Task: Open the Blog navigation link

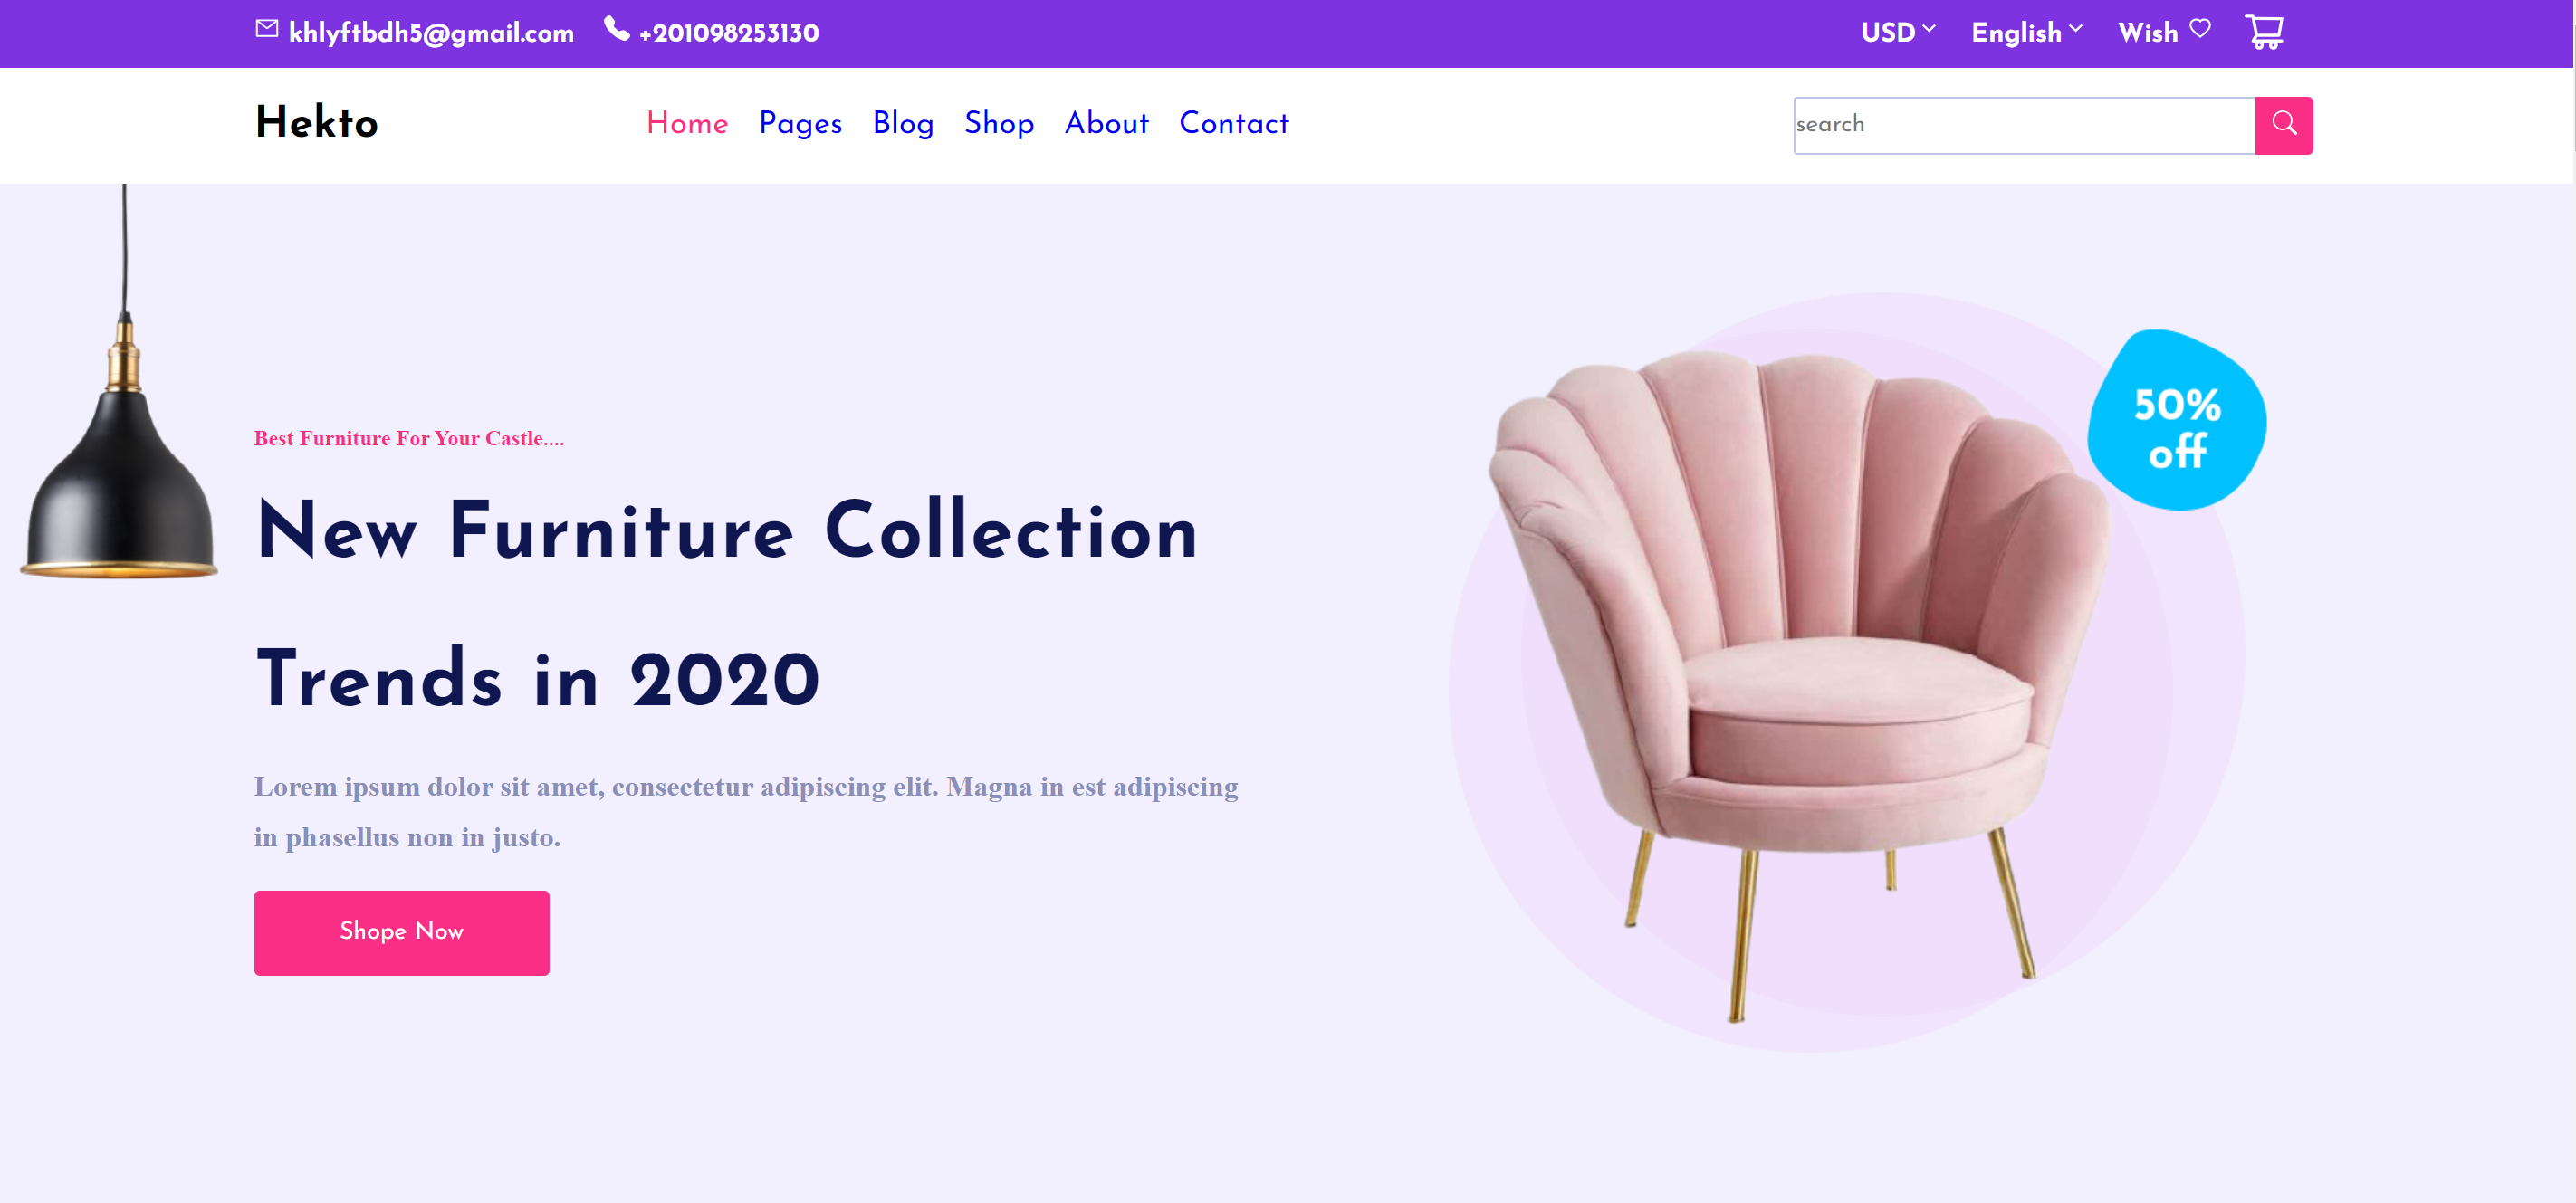Action: (903, 124)
